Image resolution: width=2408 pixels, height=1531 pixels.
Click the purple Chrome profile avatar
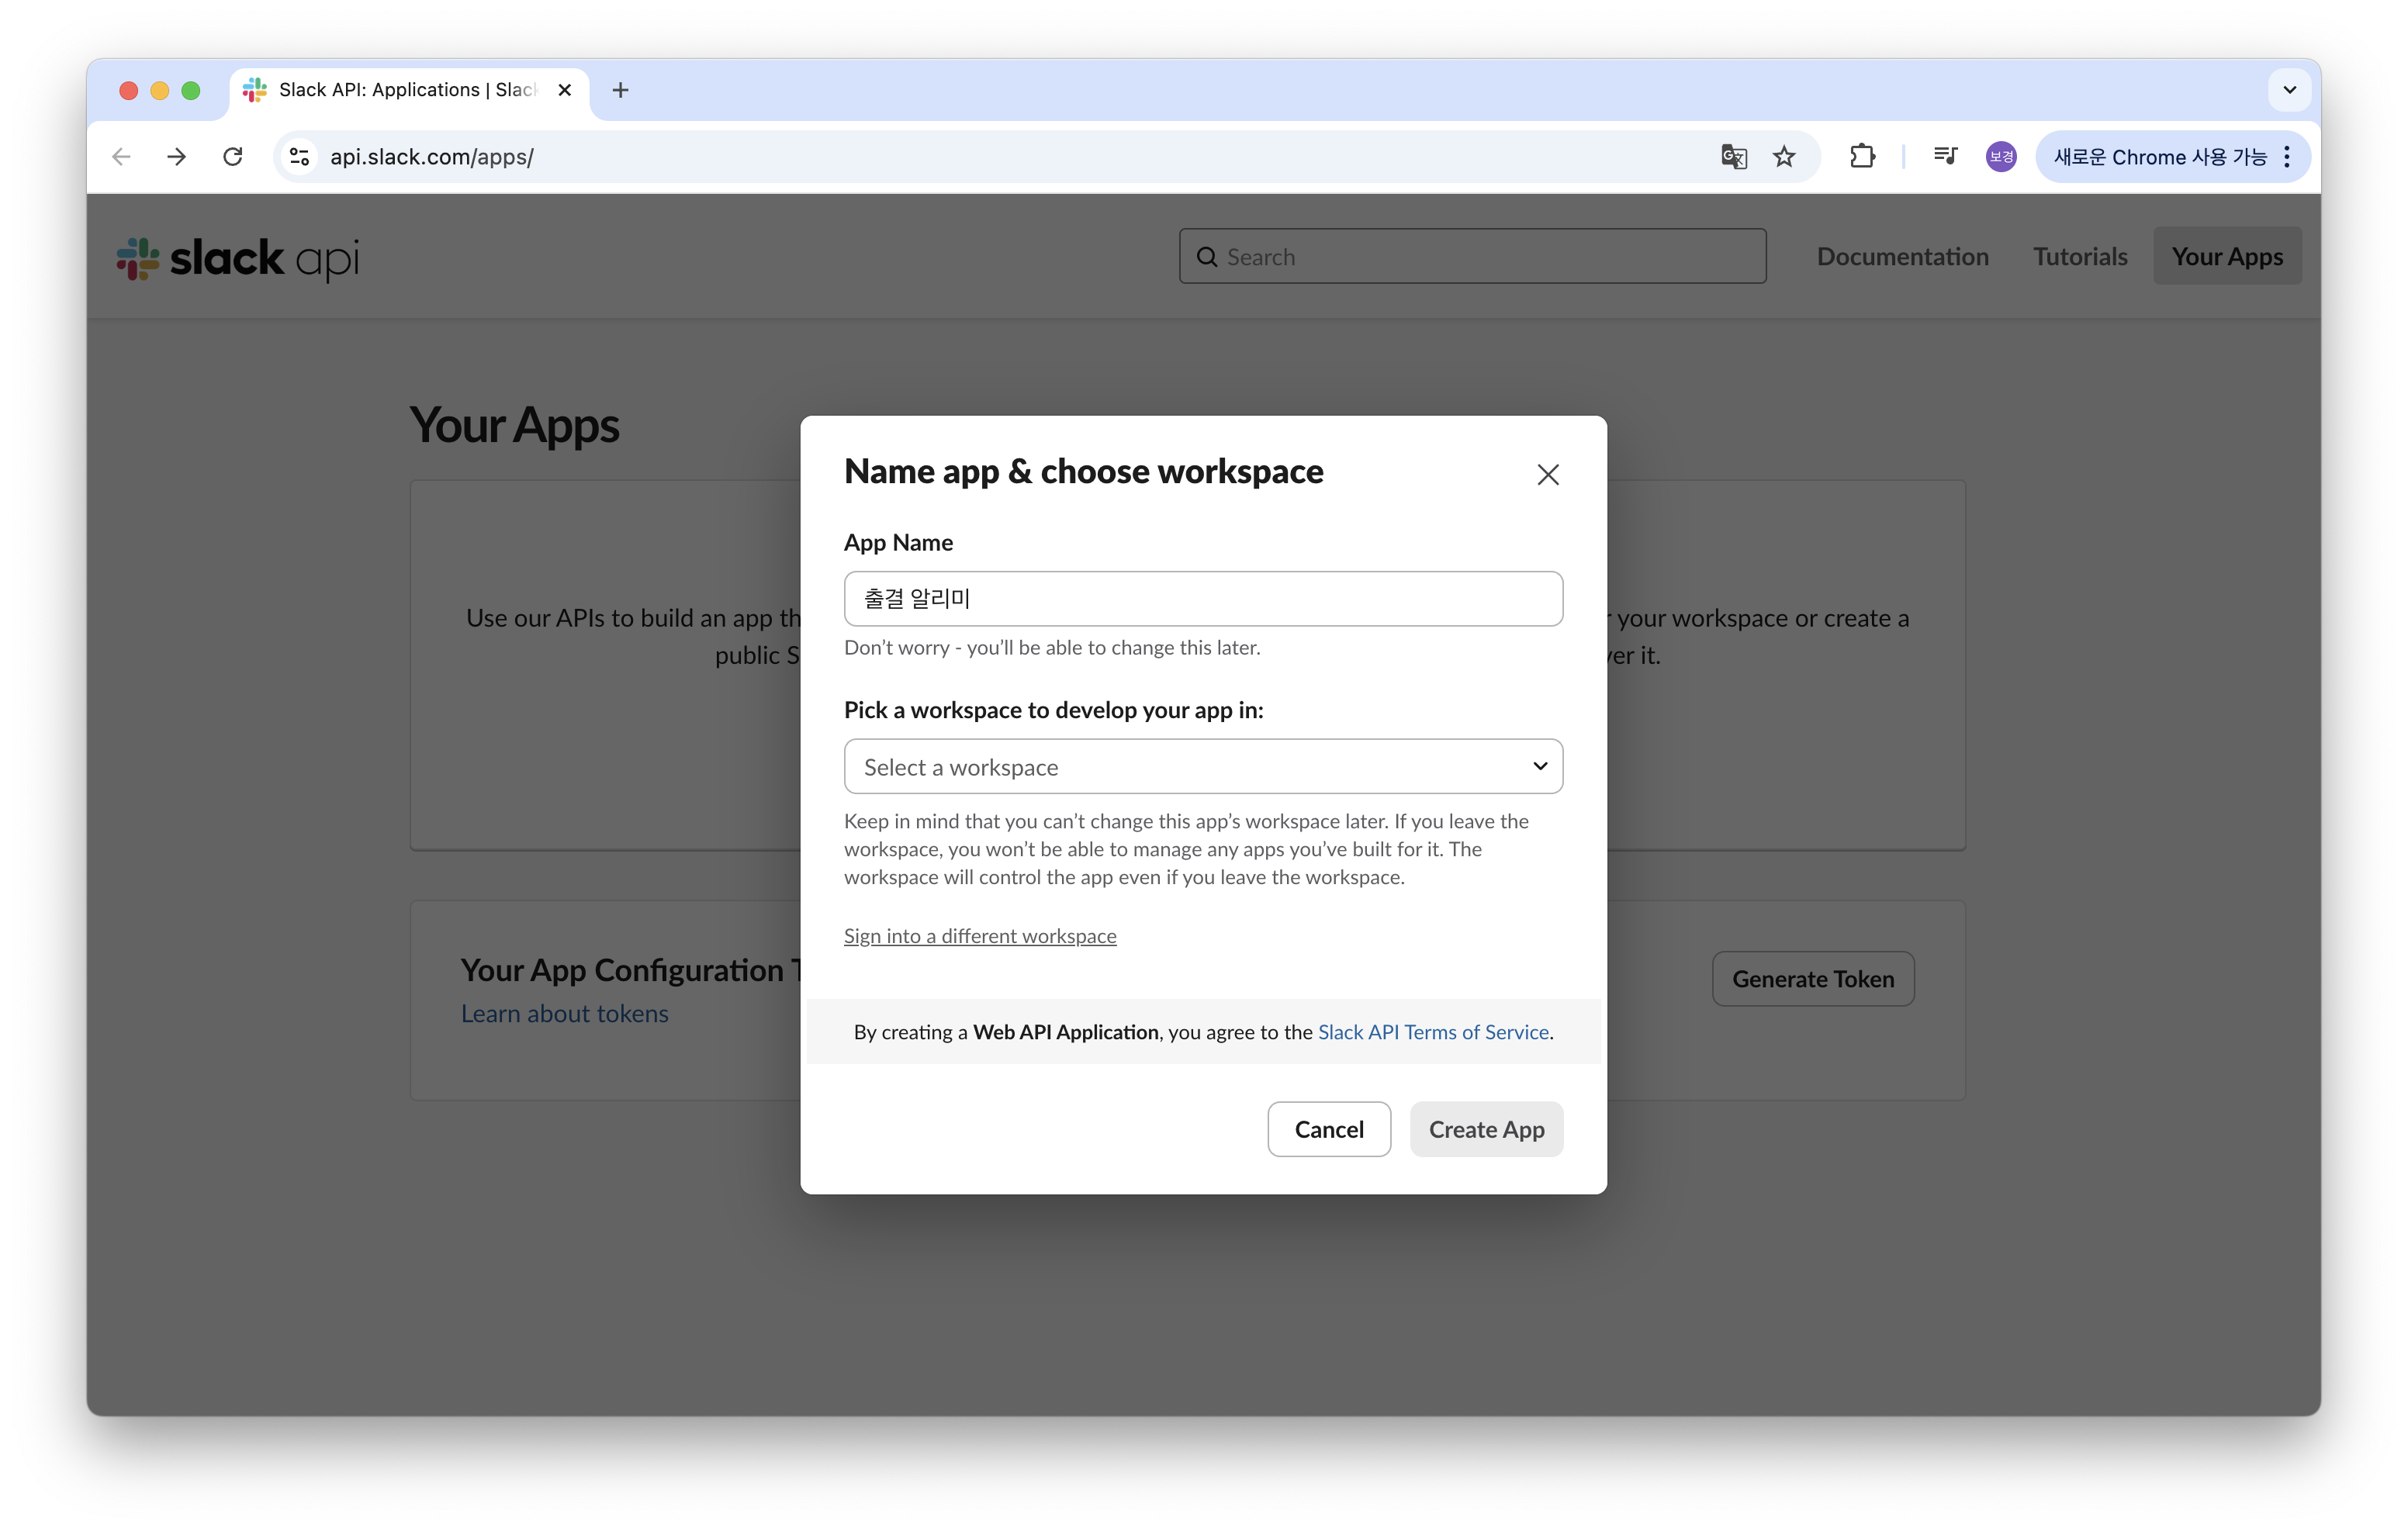click(x=2000, y=157)
